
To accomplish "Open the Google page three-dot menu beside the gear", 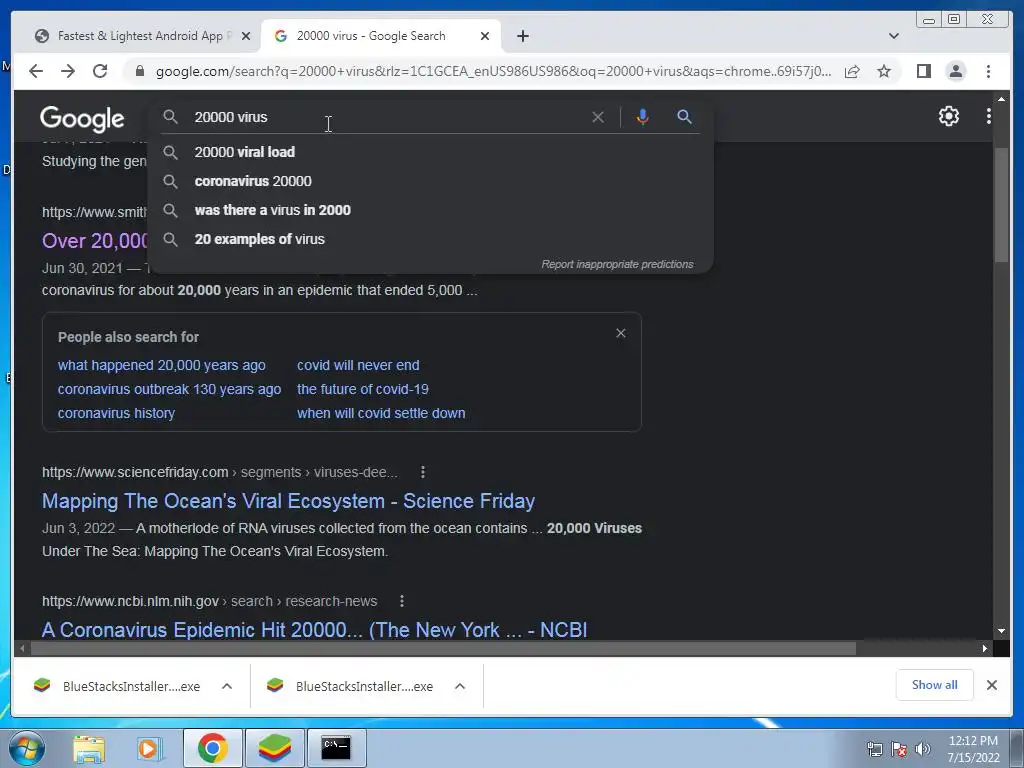I will (989, 116).
